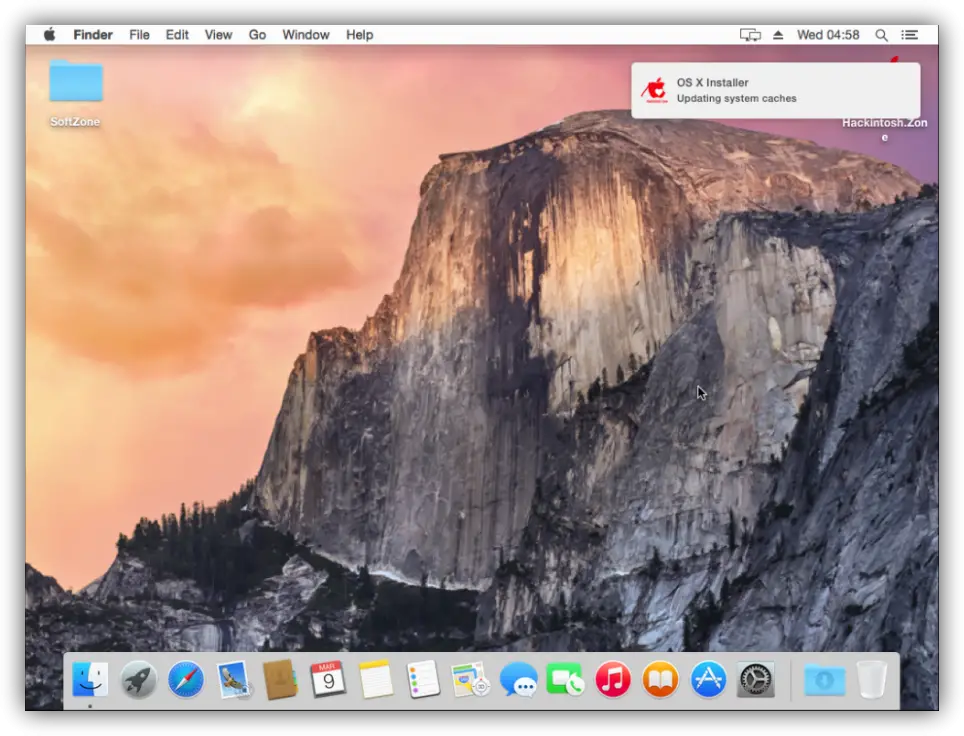Open Maps icon in Dock

[470, 679]
